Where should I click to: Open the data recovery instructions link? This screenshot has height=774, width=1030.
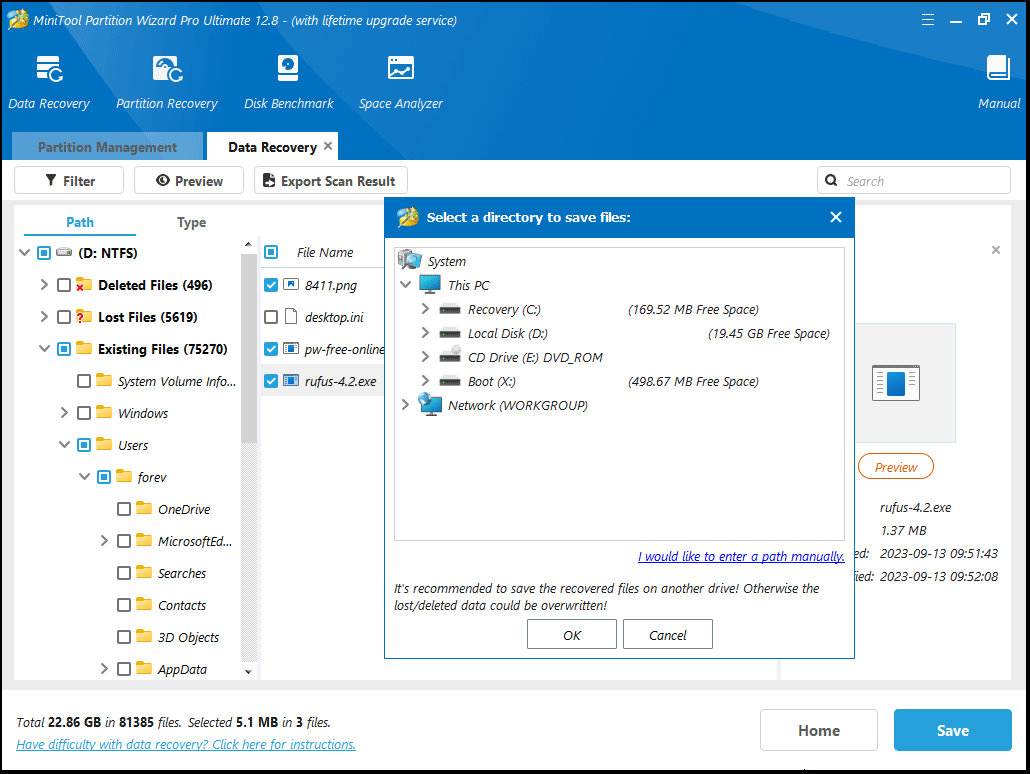pyautogui.click(x=186, y=744)
